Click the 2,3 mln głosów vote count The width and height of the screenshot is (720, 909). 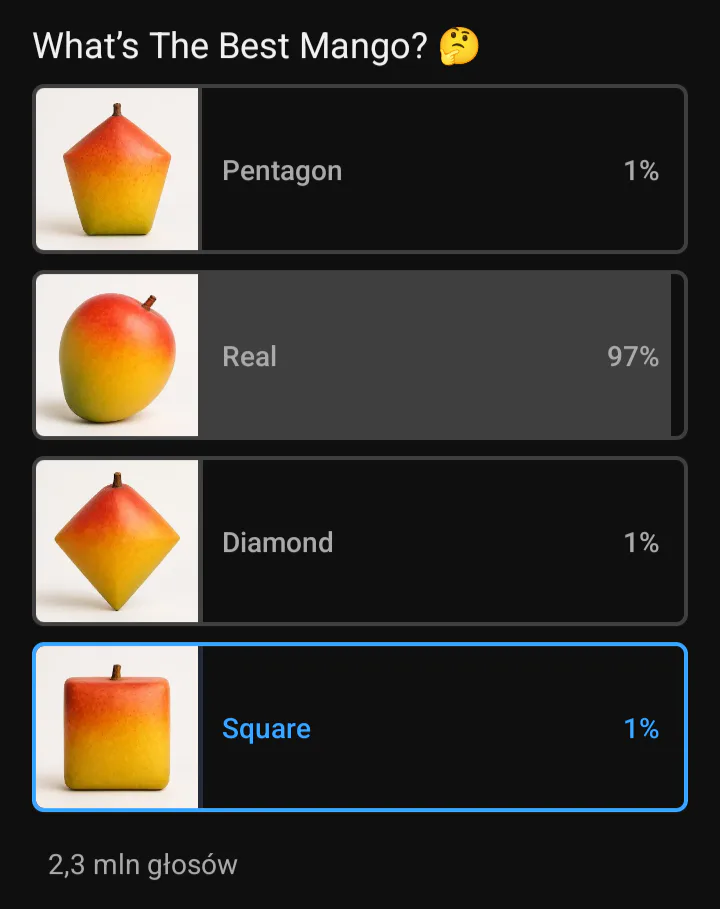(x=143, y=865)
